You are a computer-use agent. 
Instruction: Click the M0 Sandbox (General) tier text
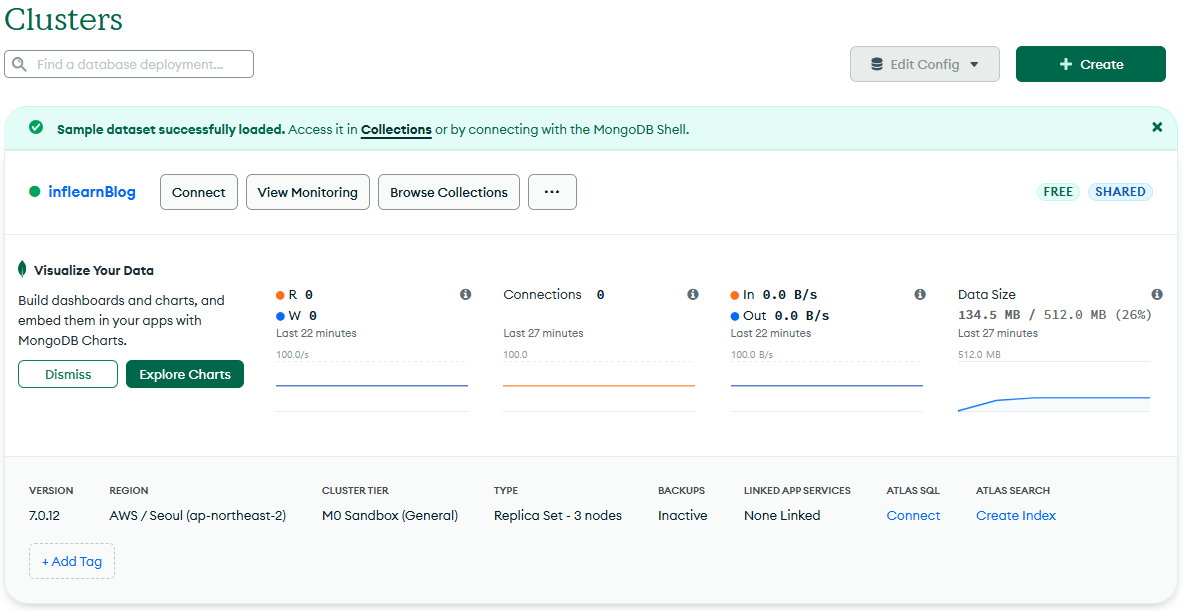click(390, 515)
